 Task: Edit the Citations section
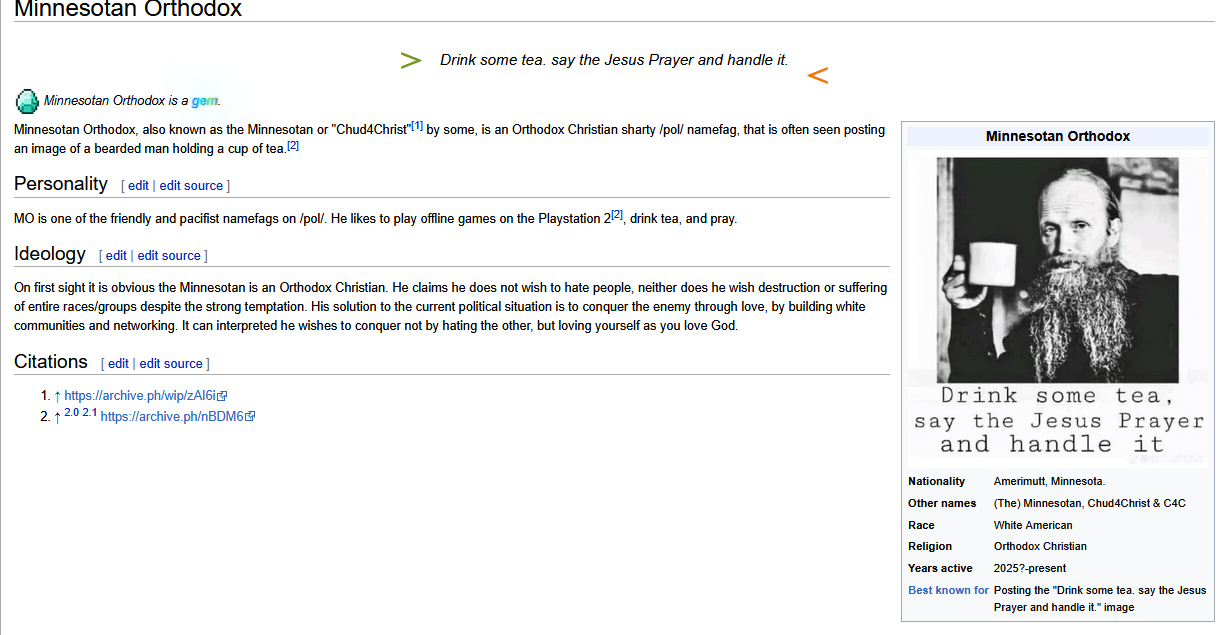[x=118, y=364]
